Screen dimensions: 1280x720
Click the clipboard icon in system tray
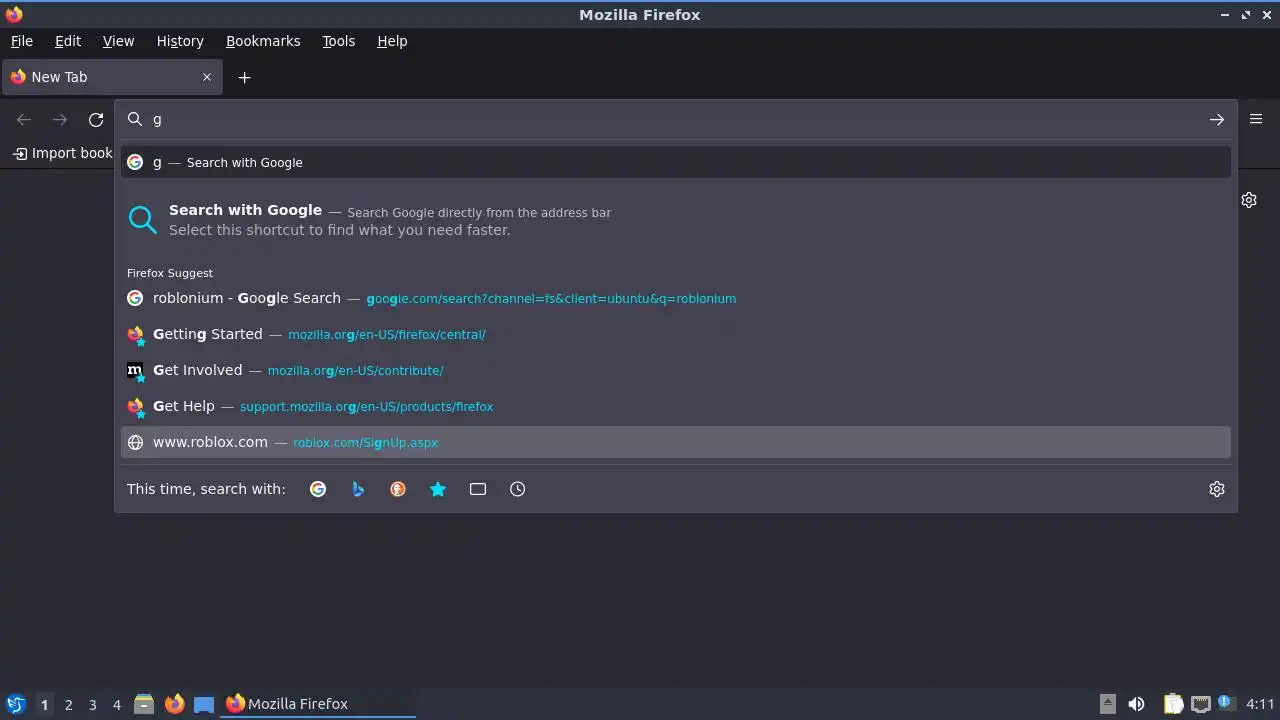point(1173,704)
